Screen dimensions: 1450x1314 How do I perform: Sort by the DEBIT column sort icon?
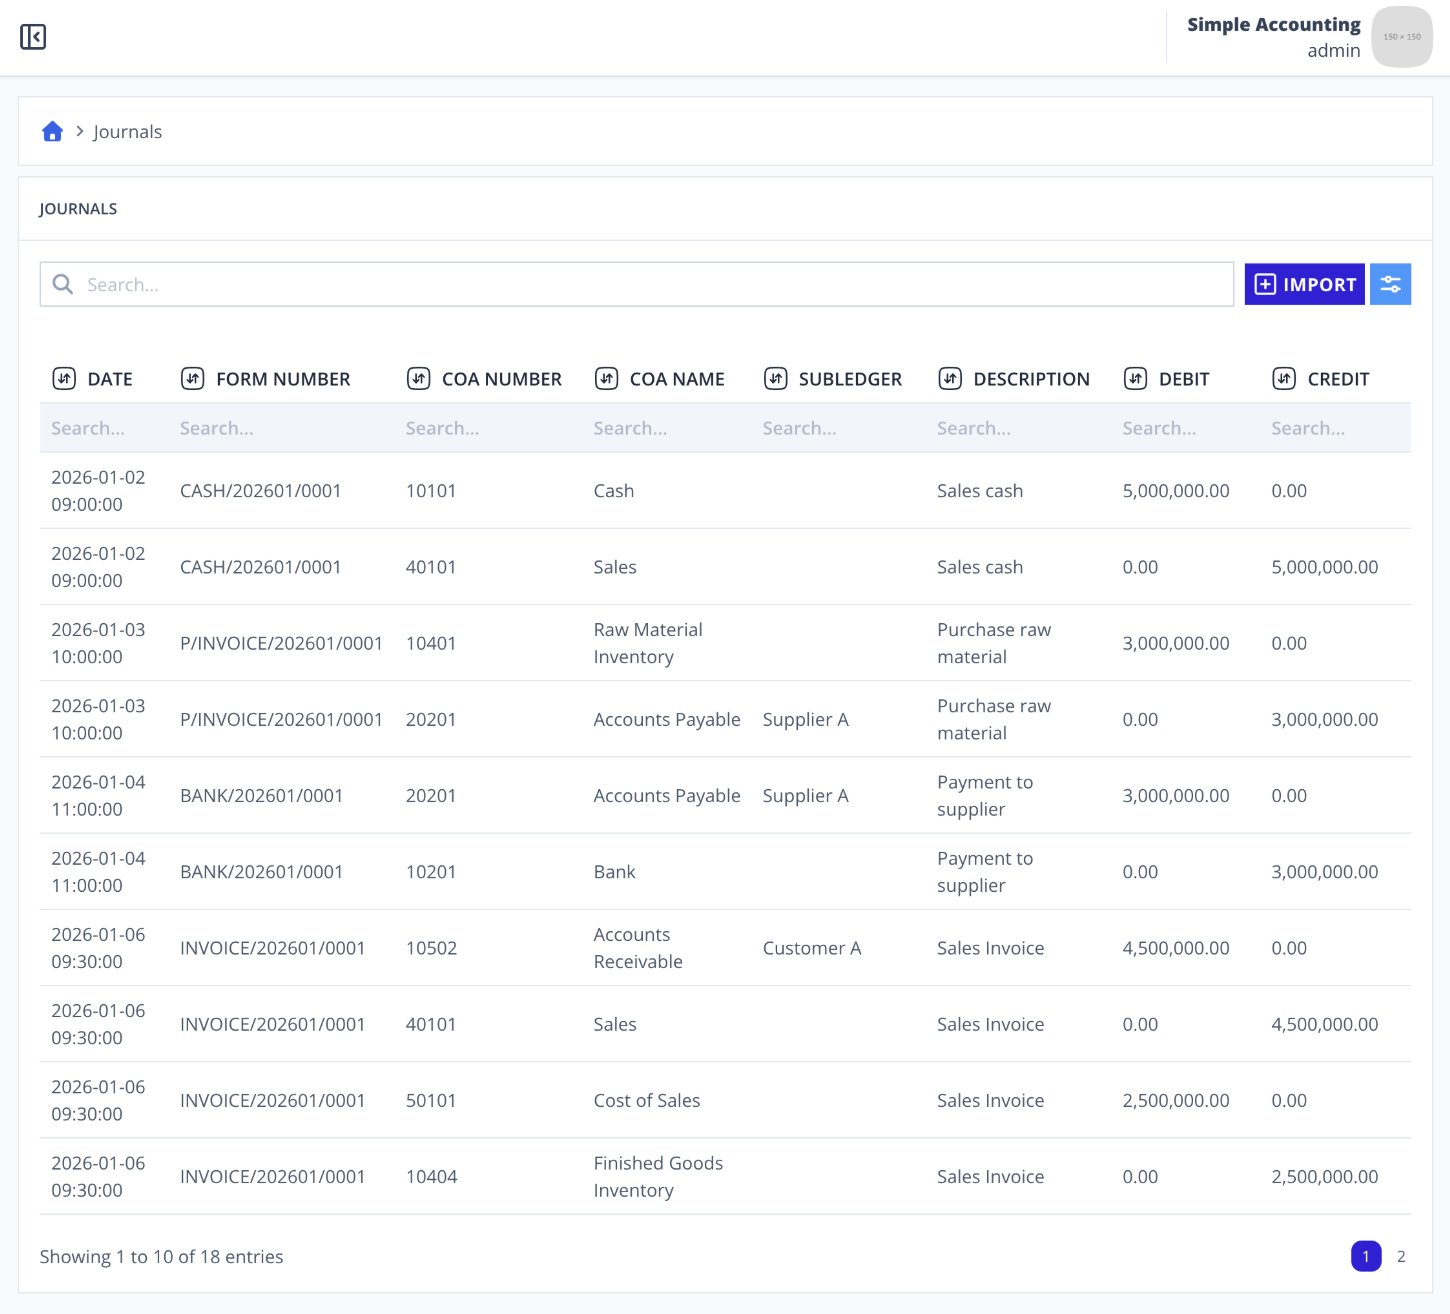(1135, 378)
